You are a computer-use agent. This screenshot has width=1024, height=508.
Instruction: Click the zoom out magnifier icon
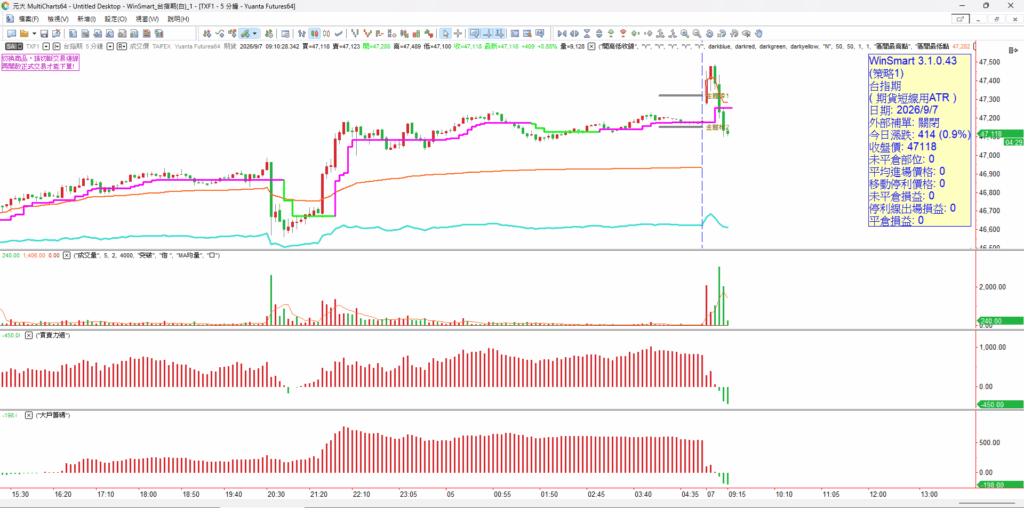coord(697,33)
